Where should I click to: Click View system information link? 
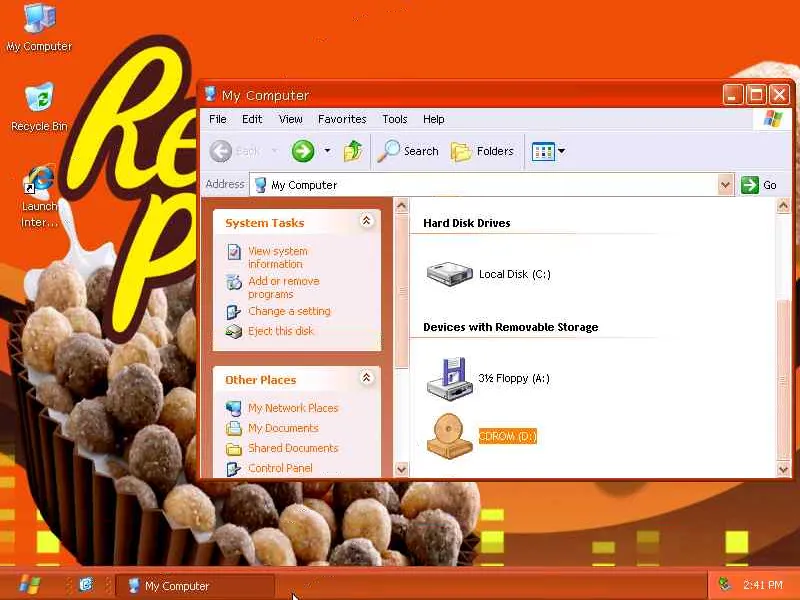(x=278, y=258)
